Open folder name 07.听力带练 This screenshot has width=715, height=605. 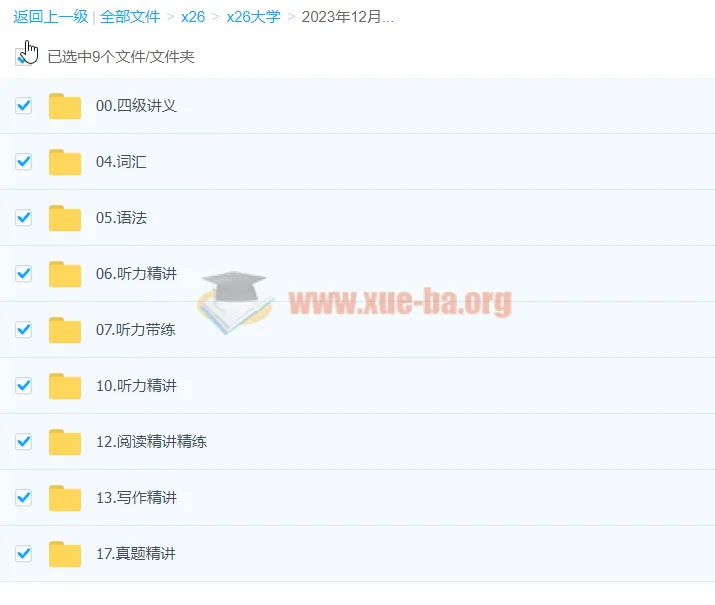(x=136, y=330)
